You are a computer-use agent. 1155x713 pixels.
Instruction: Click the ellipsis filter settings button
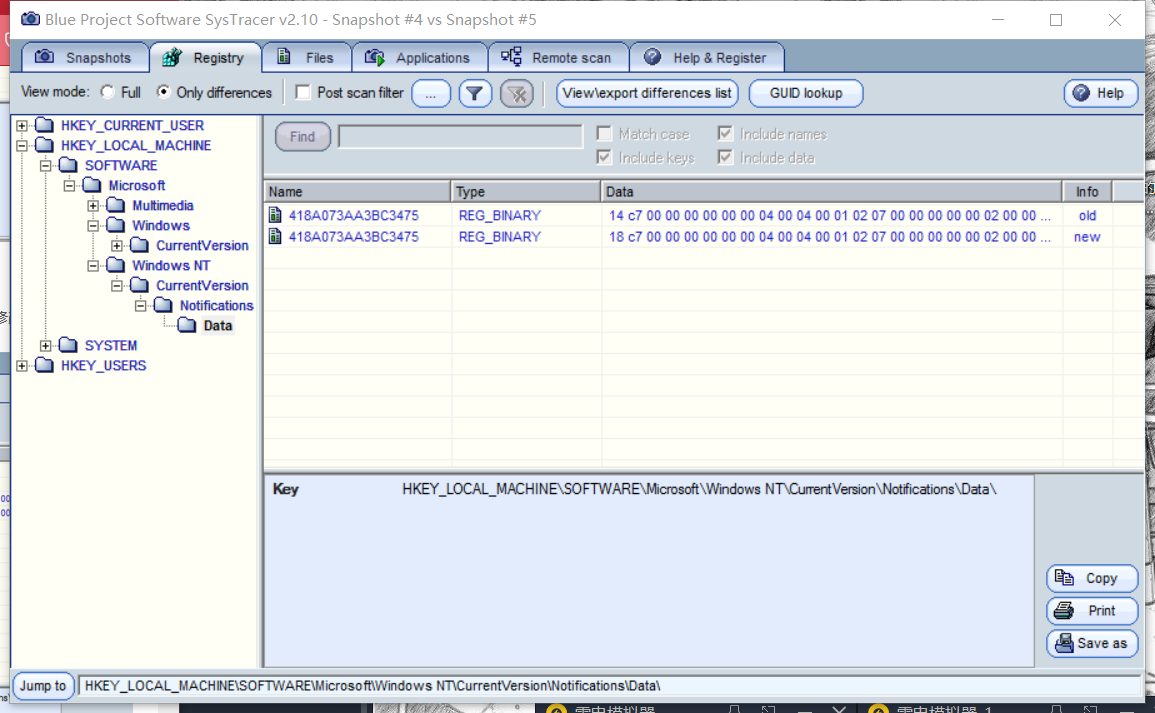pos(431,94)
